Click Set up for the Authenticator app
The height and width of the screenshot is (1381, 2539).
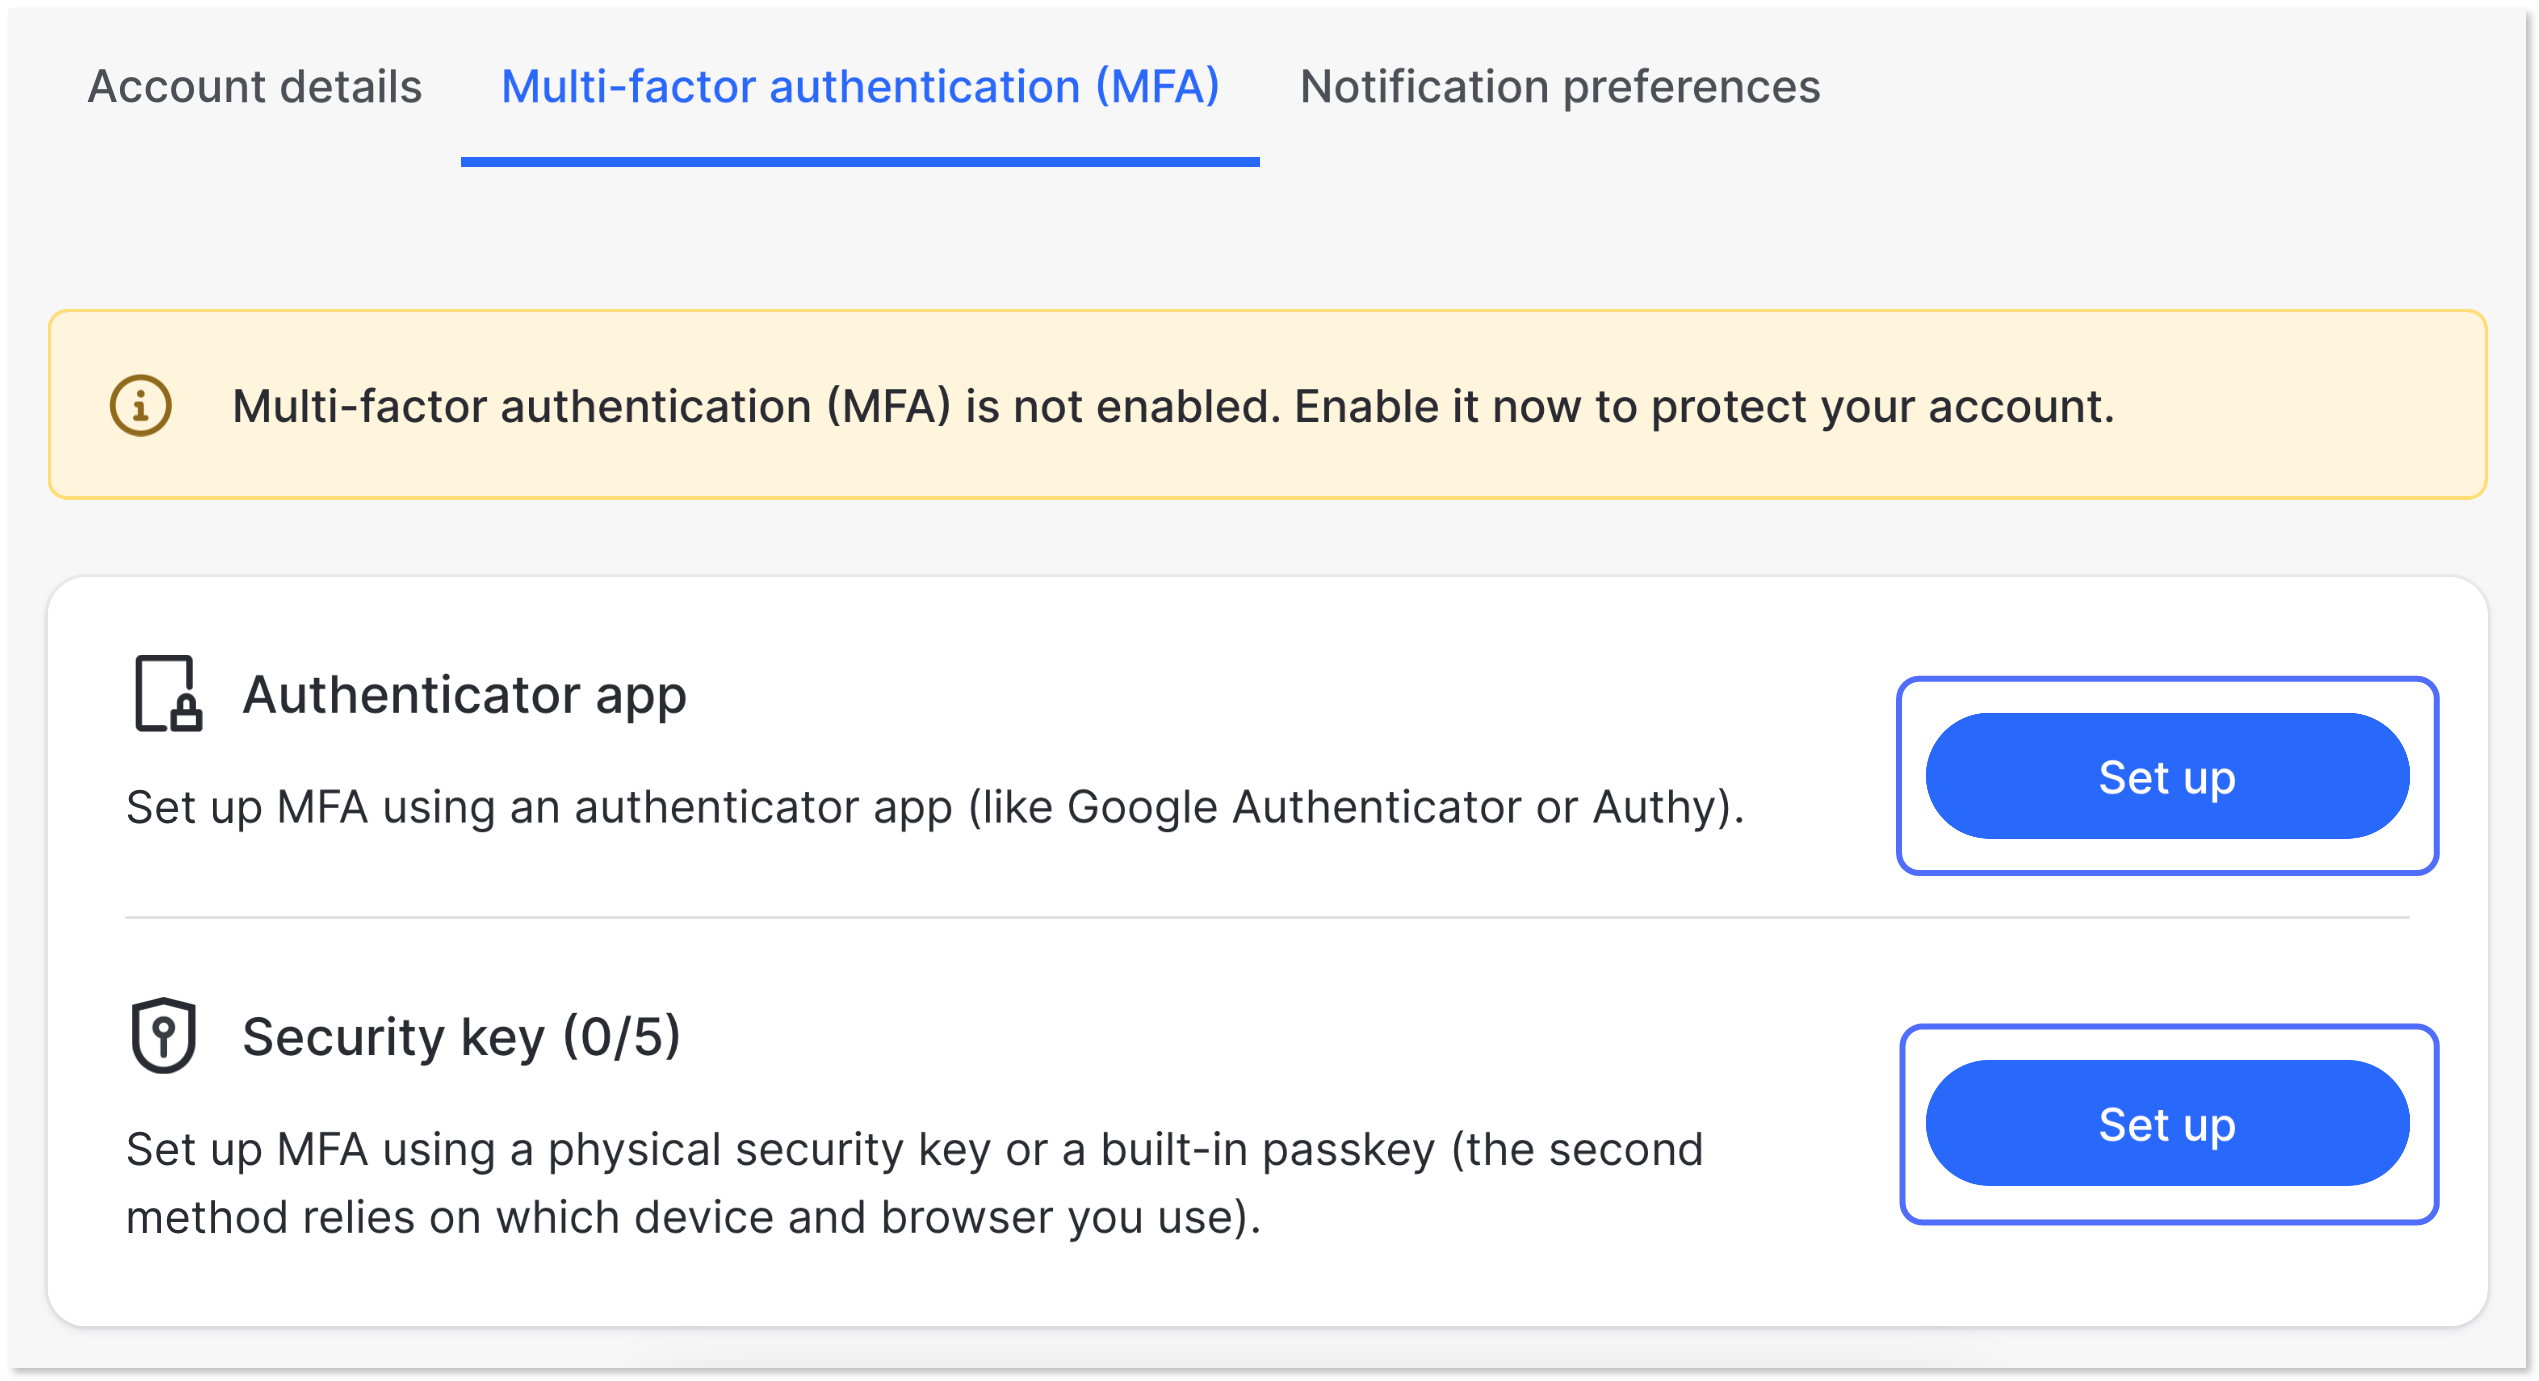pyautogui.click(x=2166, y=777)
